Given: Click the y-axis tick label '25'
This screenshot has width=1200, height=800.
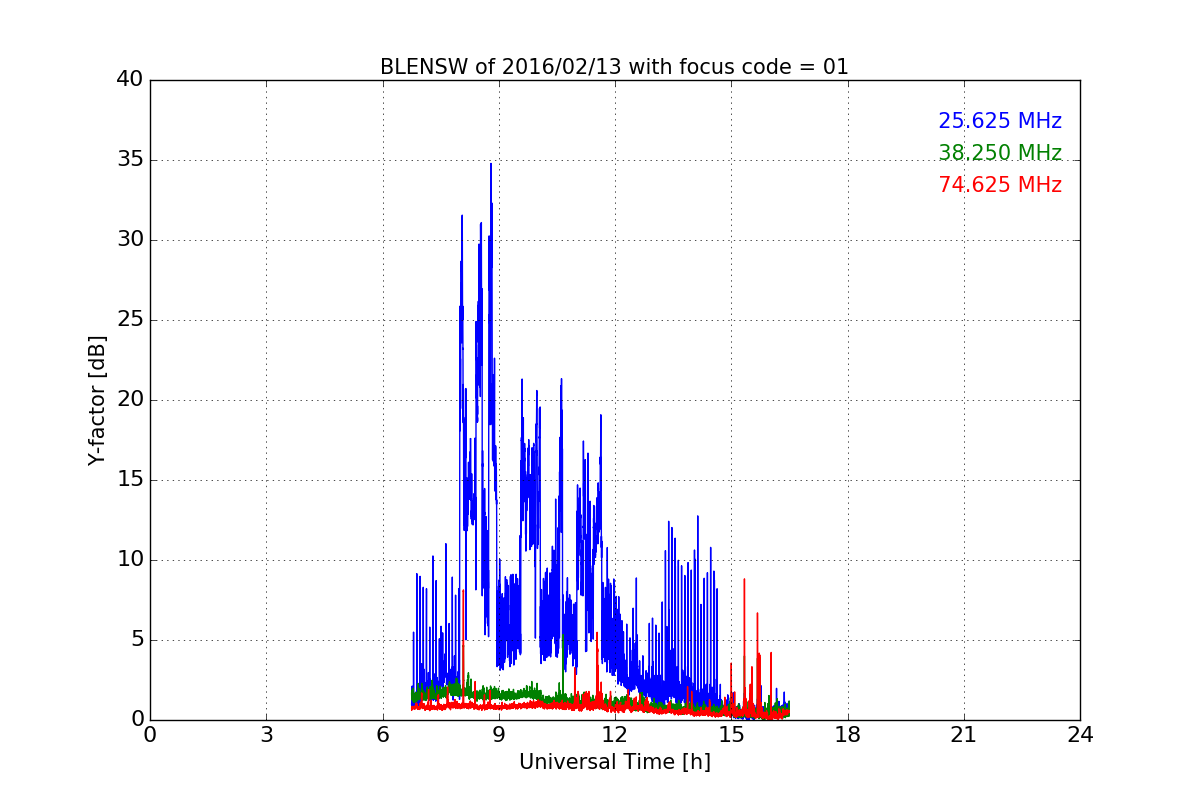Looking at the screenshot, I should pos(130,320).
